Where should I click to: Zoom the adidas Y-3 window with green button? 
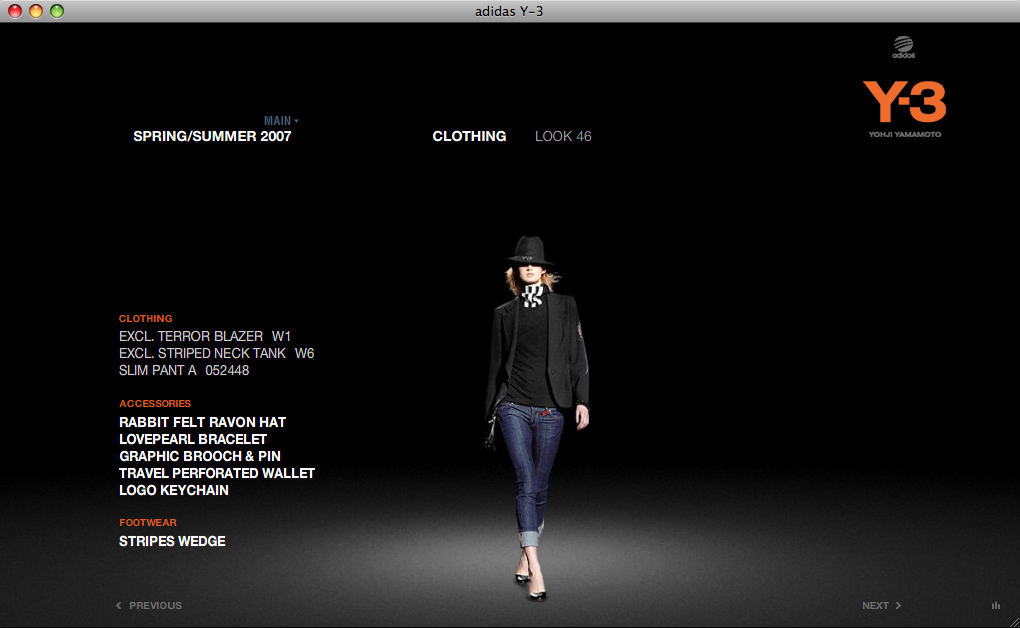[x=57, y=11]
